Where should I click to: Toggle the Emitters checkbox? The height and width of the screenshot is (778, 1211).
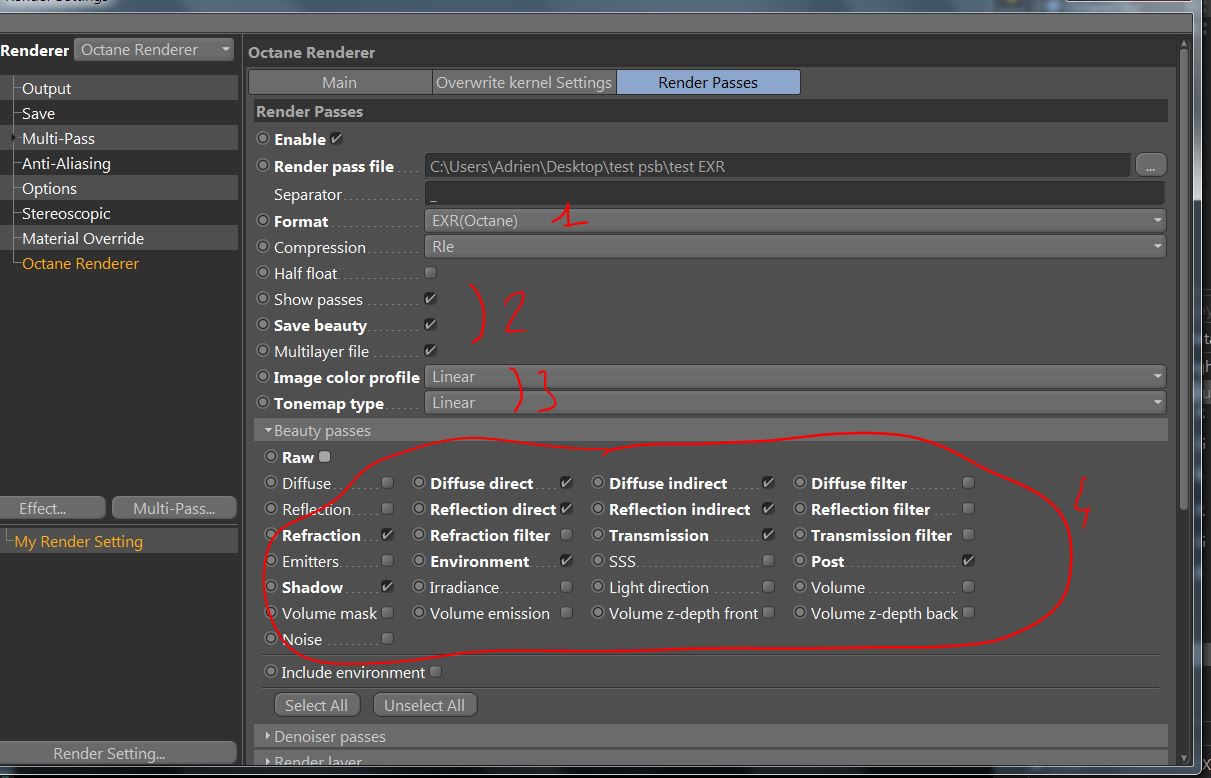click(x=388, y=560)
